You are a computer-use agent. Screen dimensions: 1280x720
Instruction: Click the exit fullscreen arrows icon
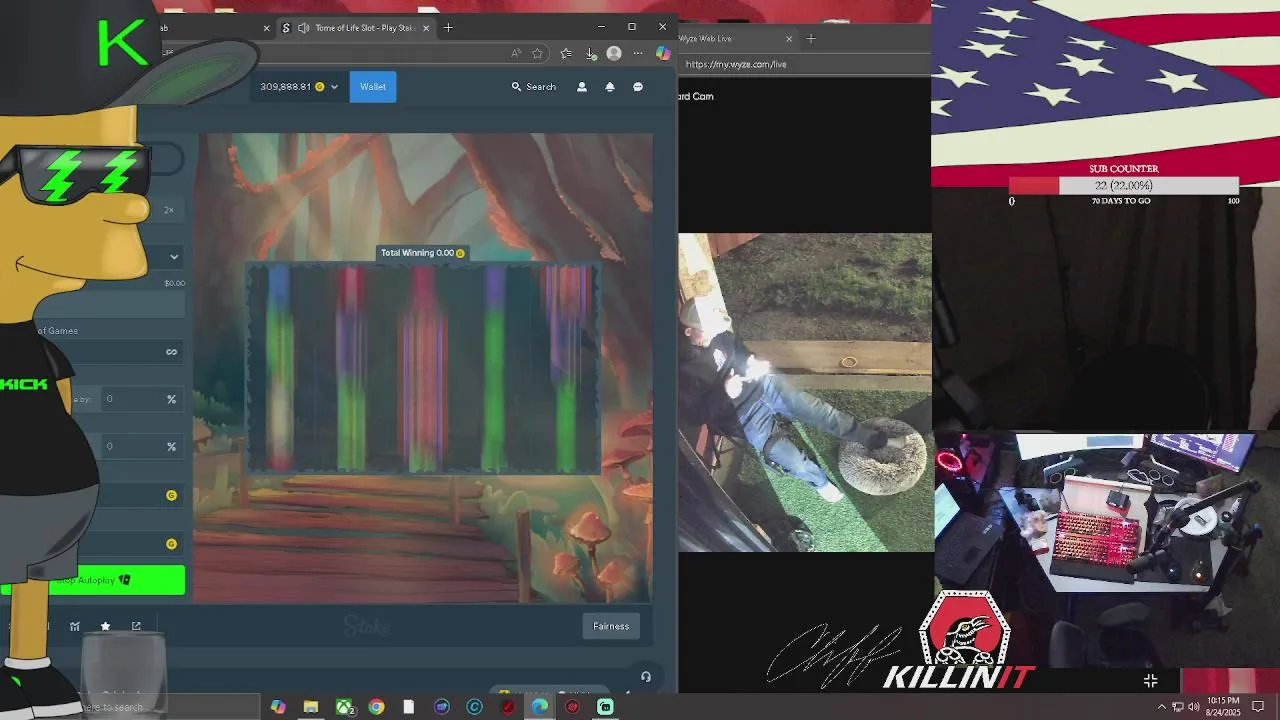[x=1150, y=681]
